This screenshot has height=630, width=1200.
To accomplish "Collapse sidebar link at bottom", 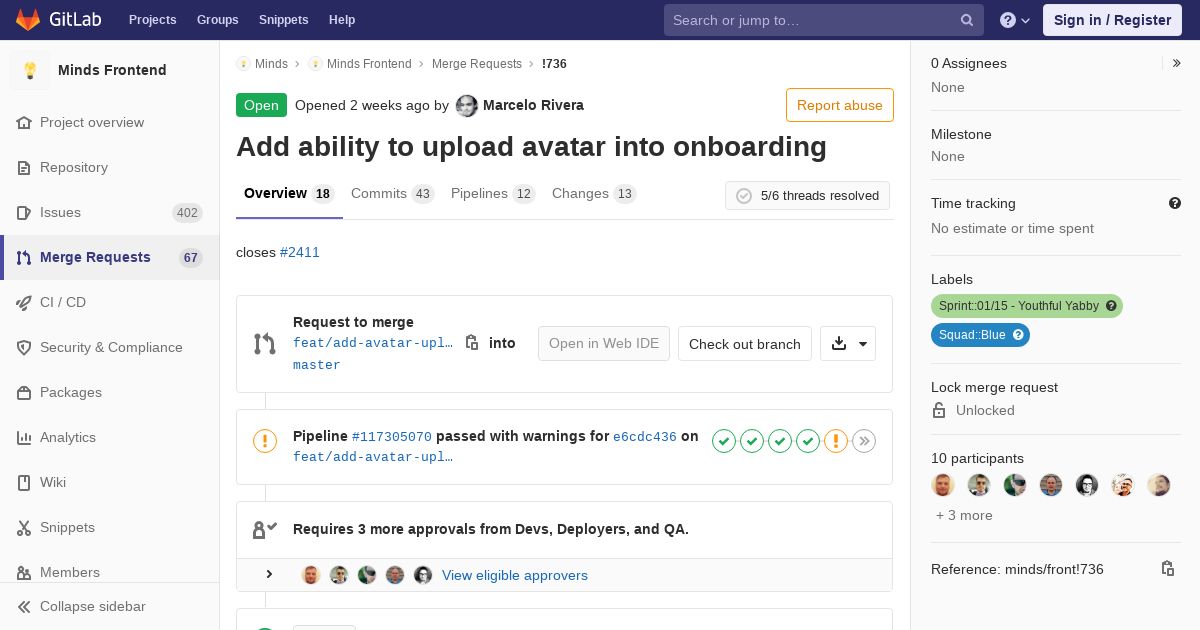I will 110,606.
